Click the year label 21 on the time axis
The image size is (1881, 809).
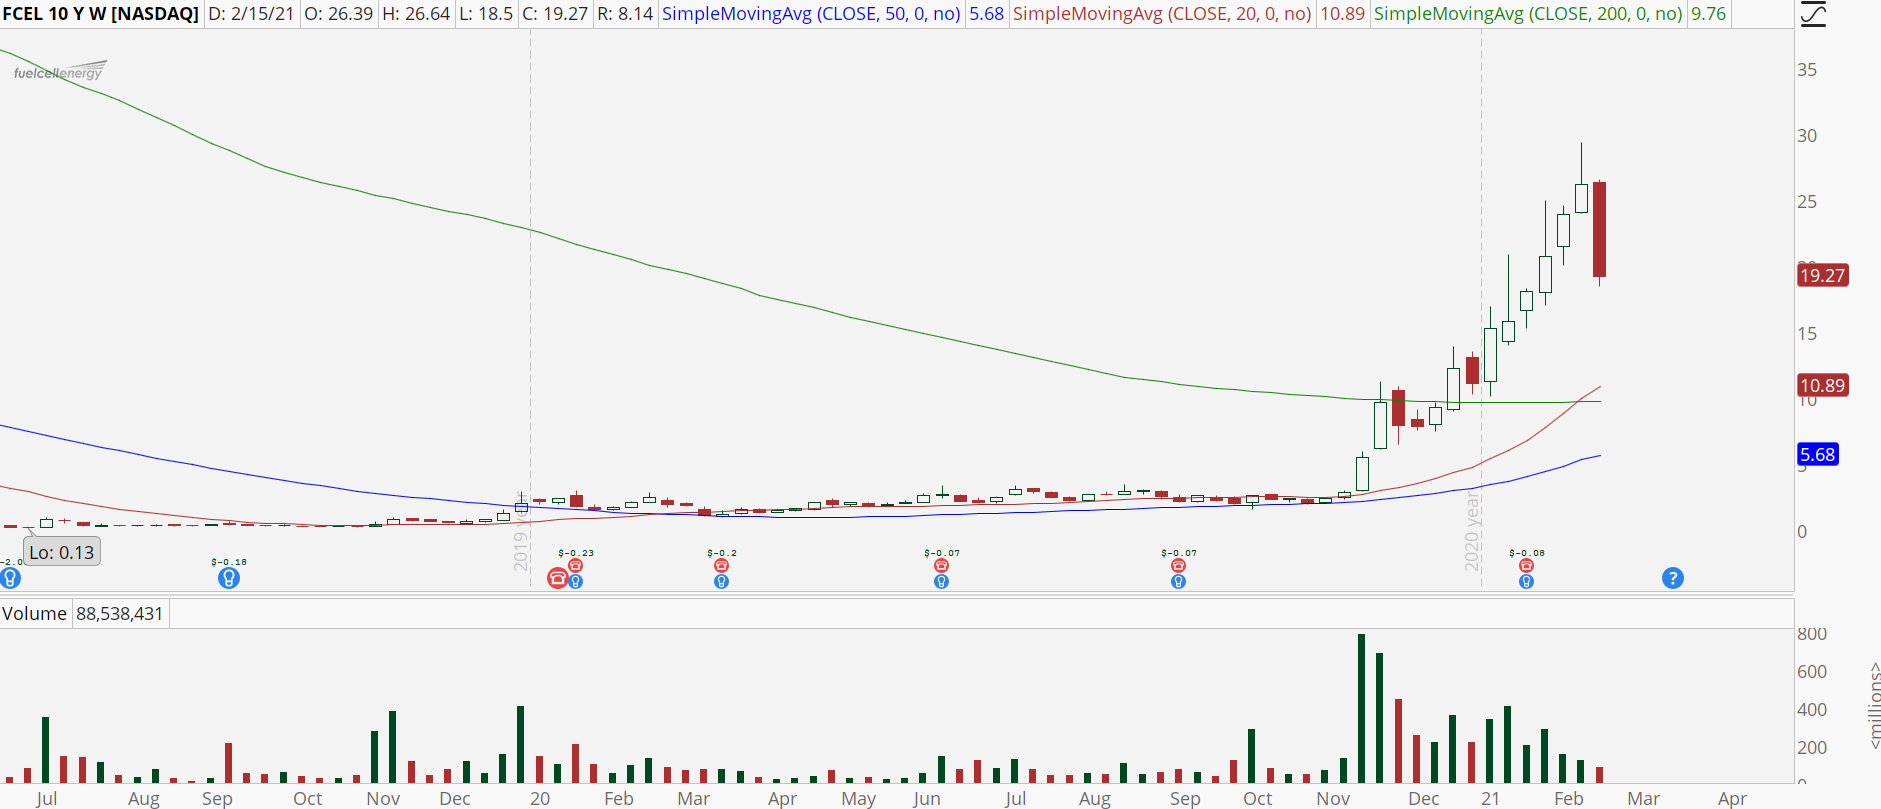point(1491,798)
